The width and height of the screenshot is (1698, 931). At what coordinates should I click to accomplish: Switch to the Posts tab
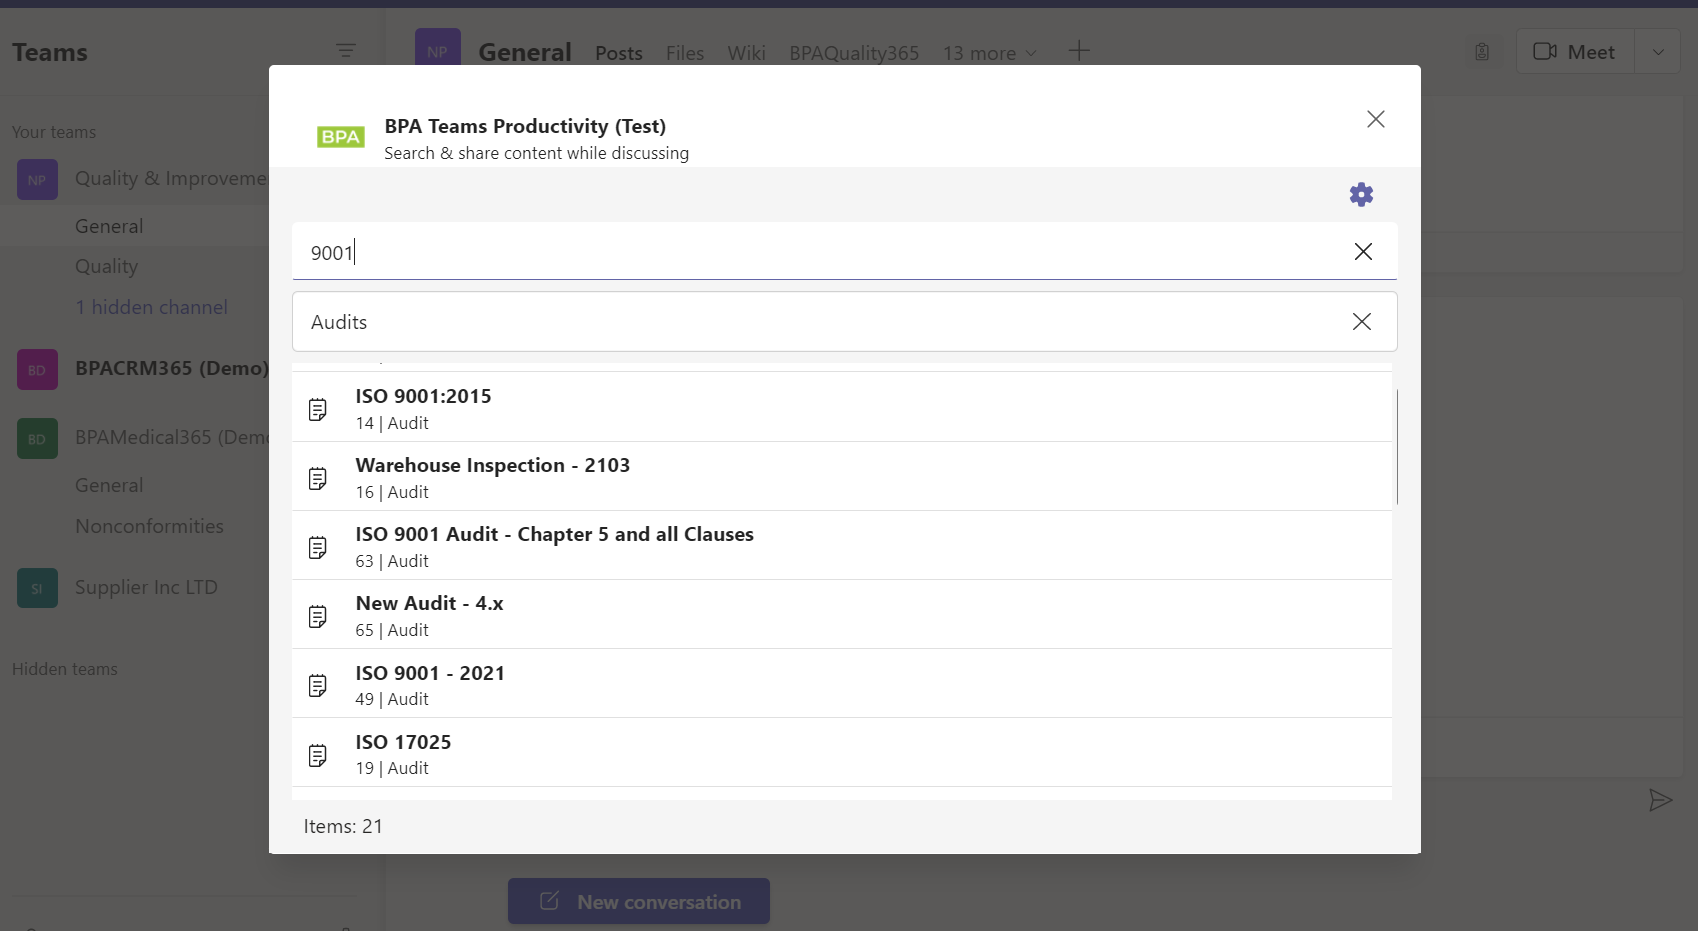pyautogui.click(x=619, y=53)
